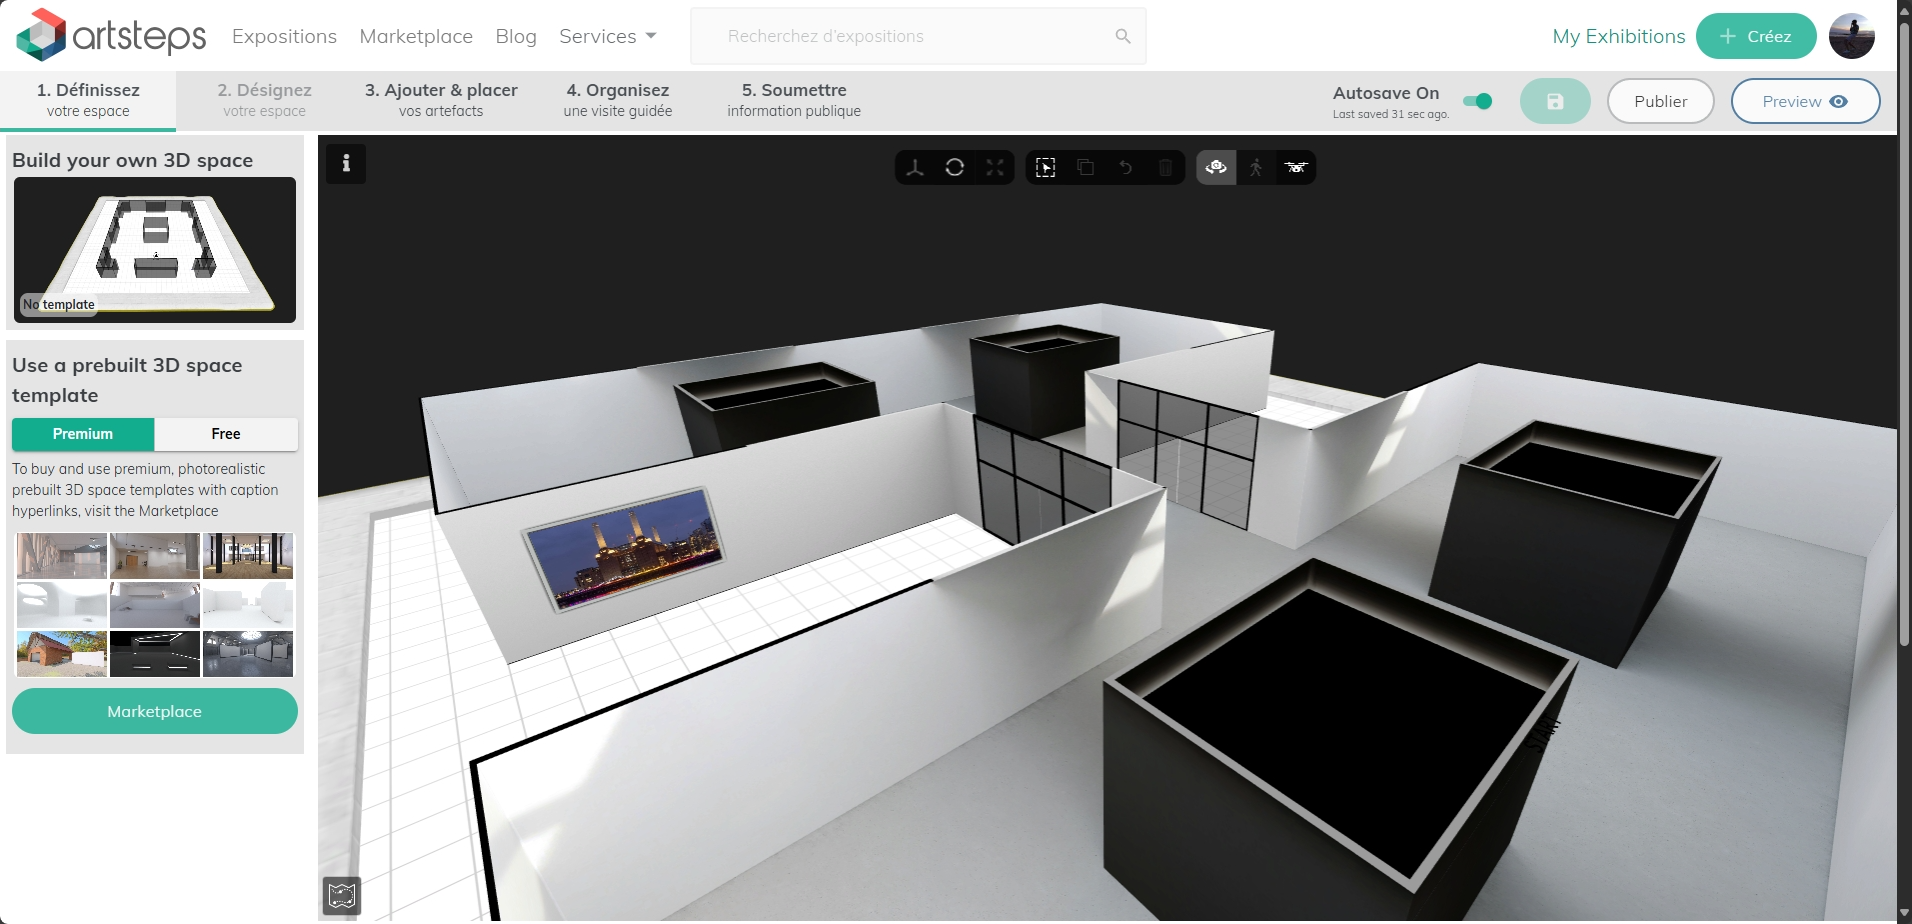Viewport: 1912px width, 924px height.
Task: Select the Premium template option
Action: point(83,434)
